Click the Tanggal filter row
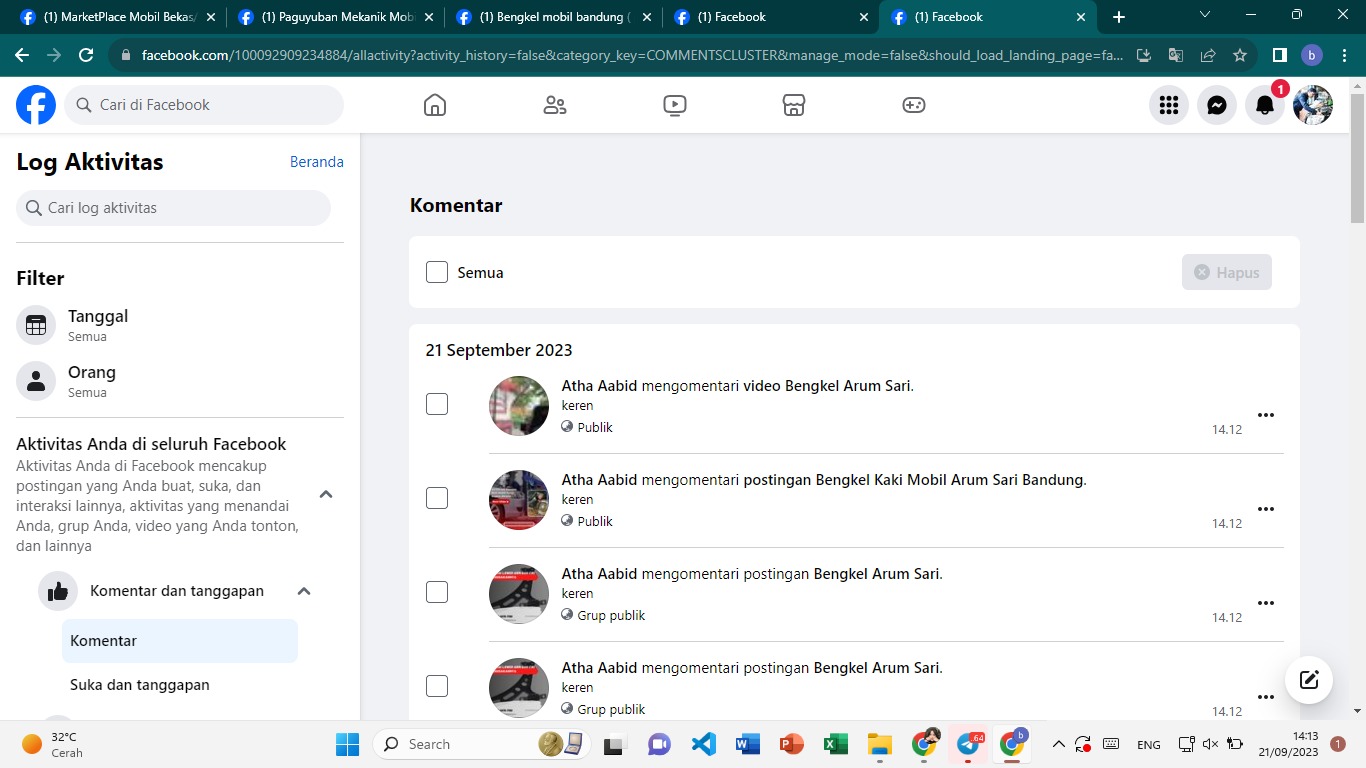Screen dimensions: 1366x768 click(x=180, y=325)
